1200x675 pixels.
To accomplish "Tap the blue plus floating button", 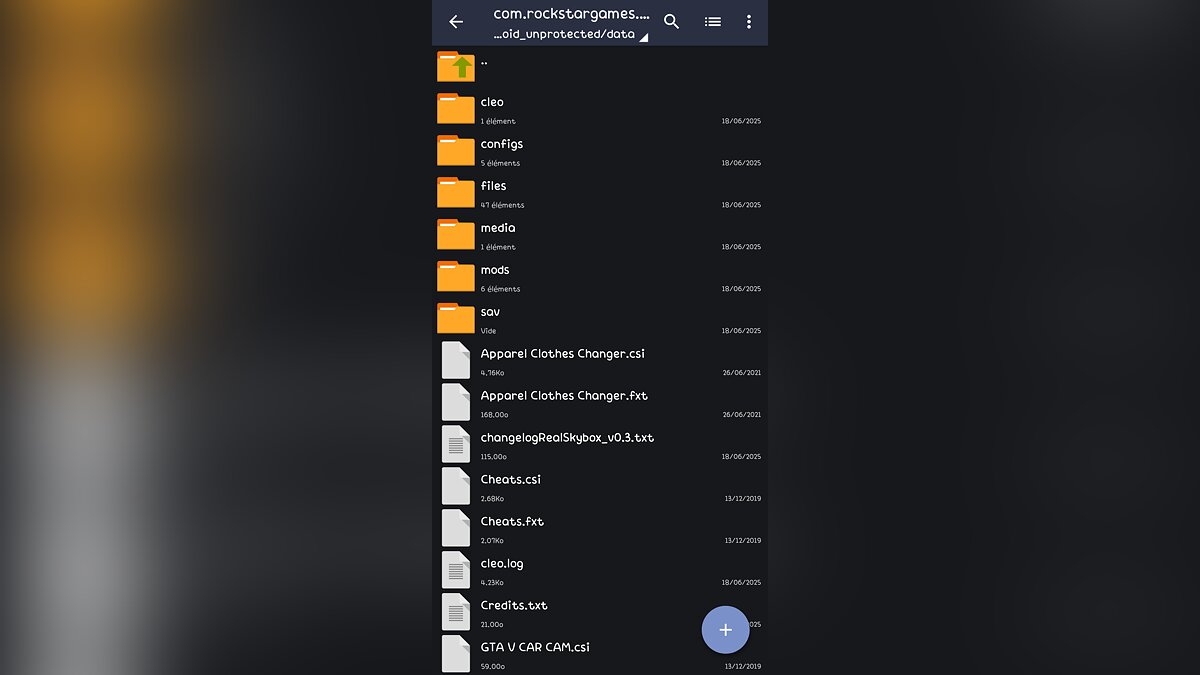I will point(725,630).
